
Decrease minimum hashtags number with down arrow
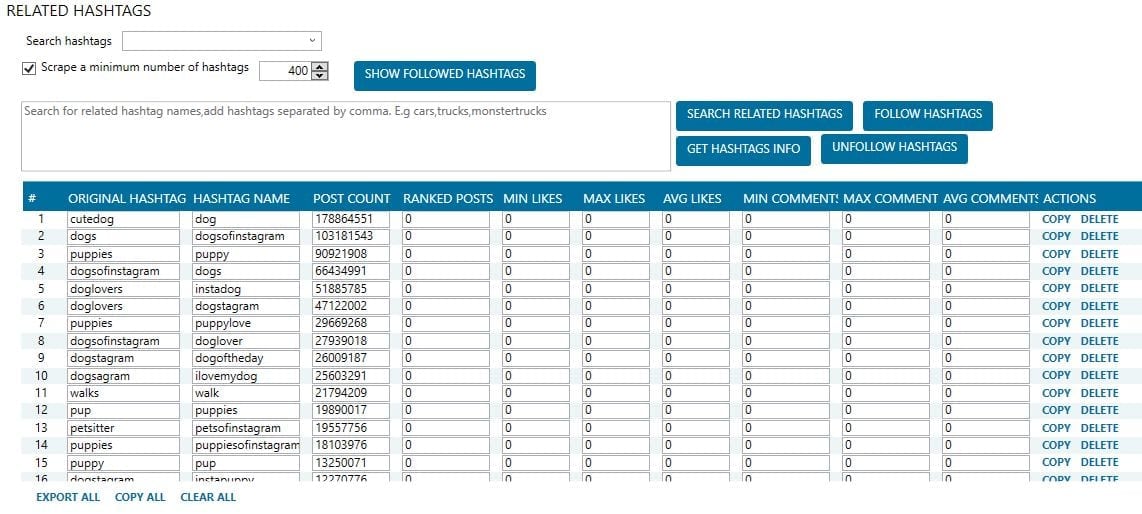(x=320, y=75)
